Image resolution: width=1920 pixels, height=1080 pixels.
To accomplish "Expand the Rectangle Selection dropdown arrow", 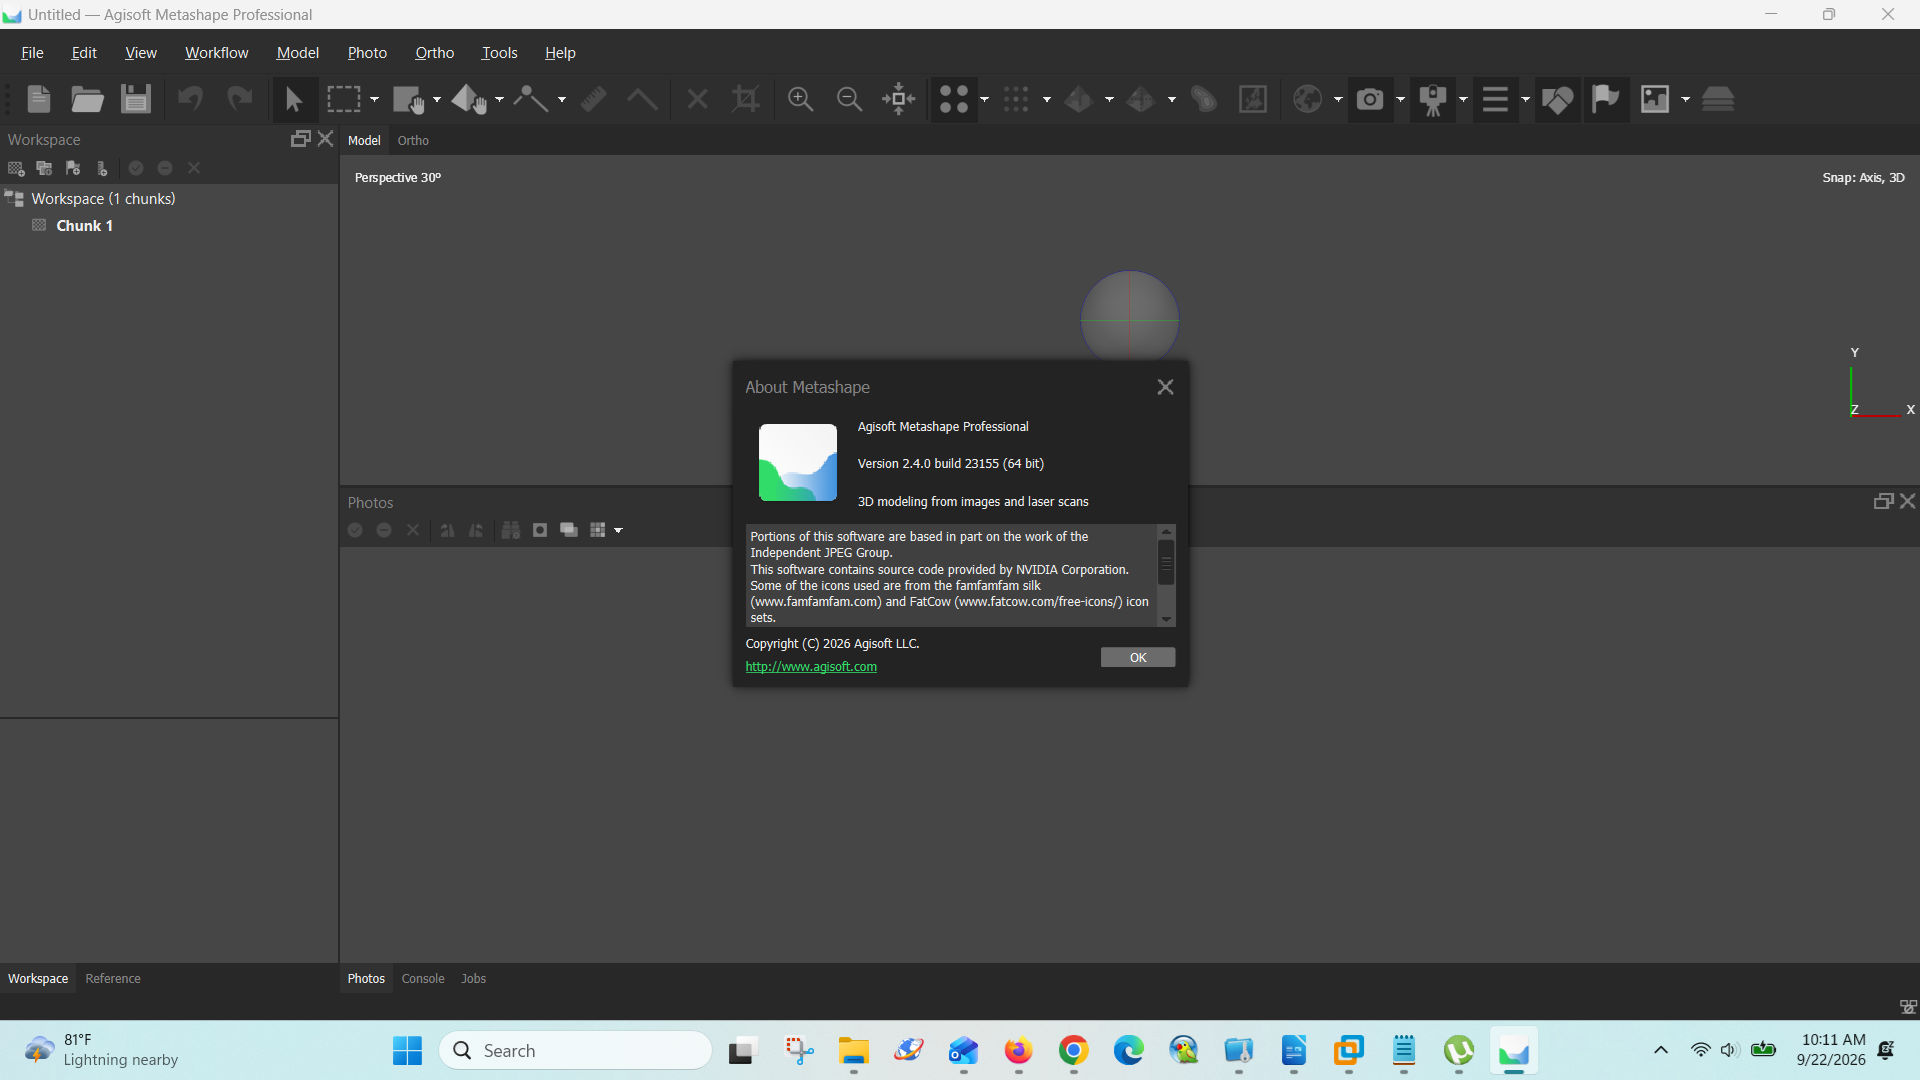I will pyautogui.click(x=374, y=100).
